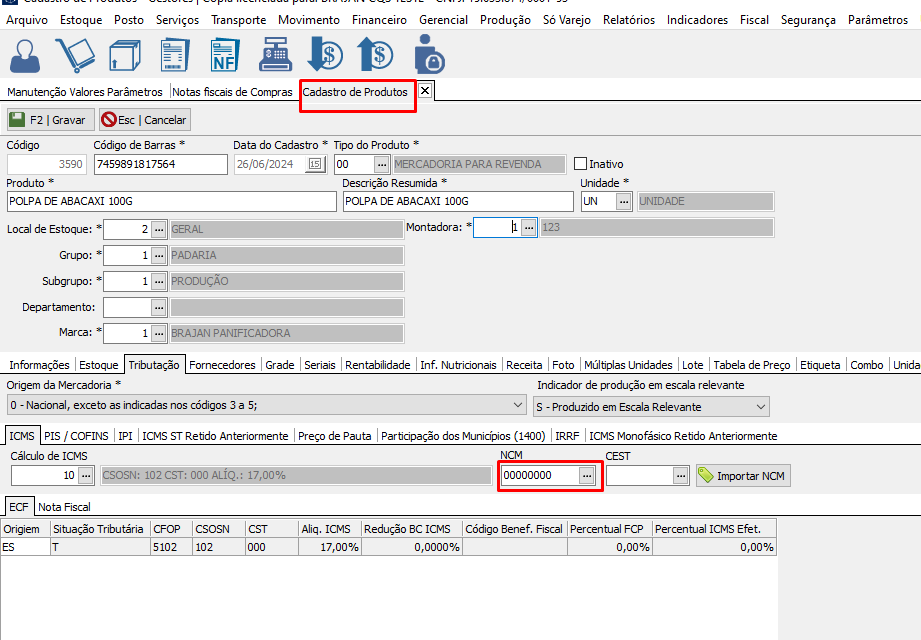Open the production scale indicator dropdown
Viewport: 921px width, 640px height.
[x=761, y=407]
